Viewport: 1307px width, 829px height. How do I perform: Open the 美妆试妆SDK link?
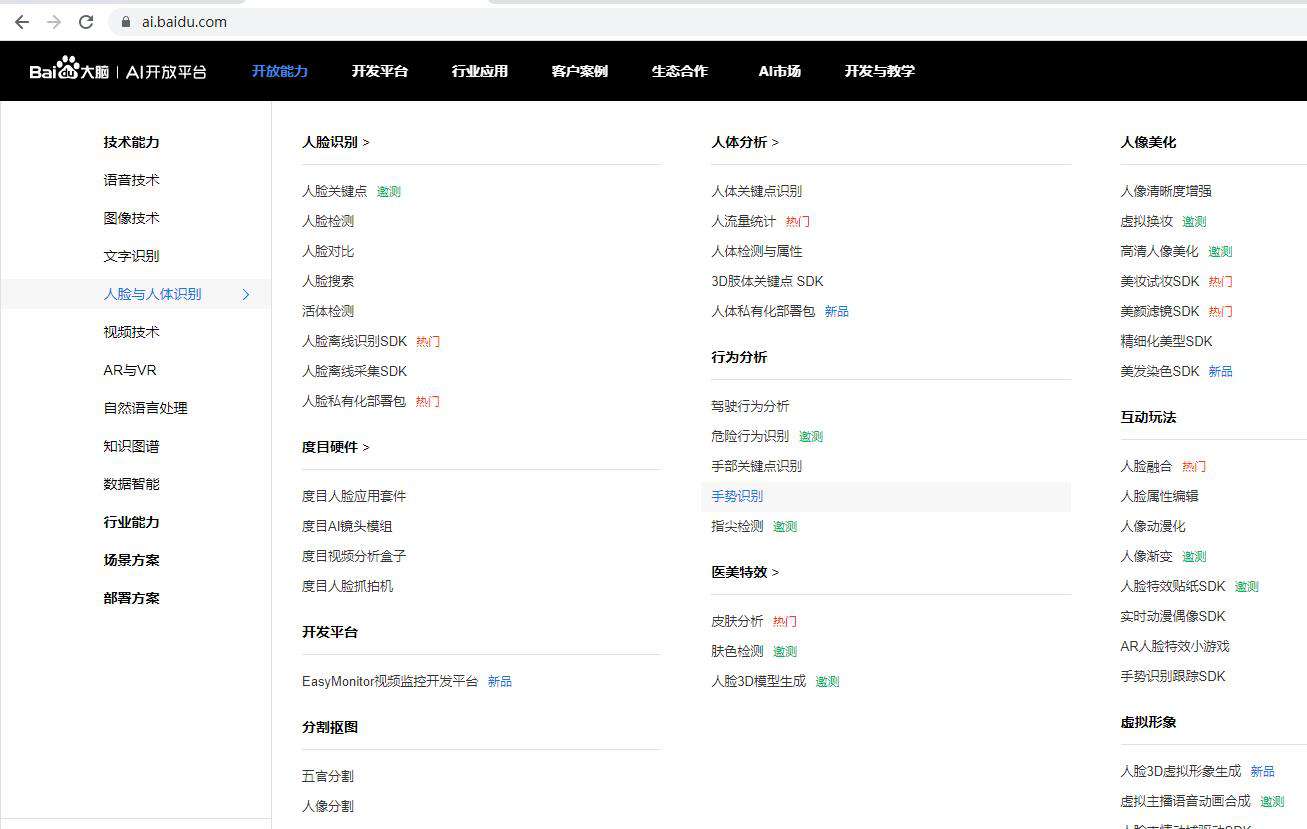[x=1160, y=281]
